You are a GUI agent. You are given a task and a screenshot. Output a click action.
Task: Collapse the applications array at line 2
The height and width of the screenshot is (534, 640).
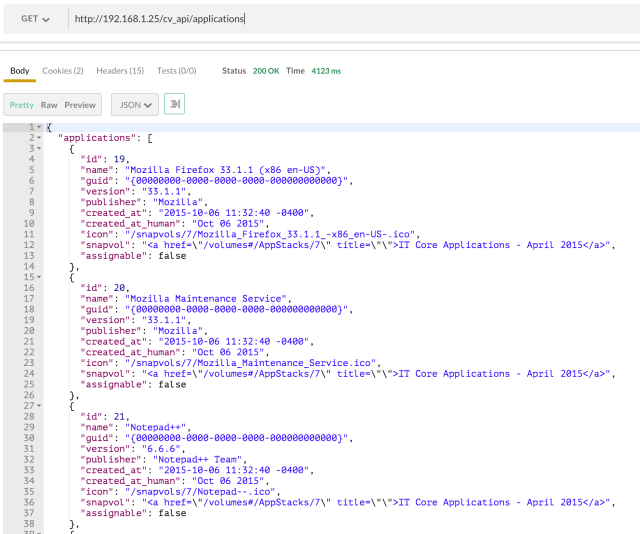[x=38, y=137]
